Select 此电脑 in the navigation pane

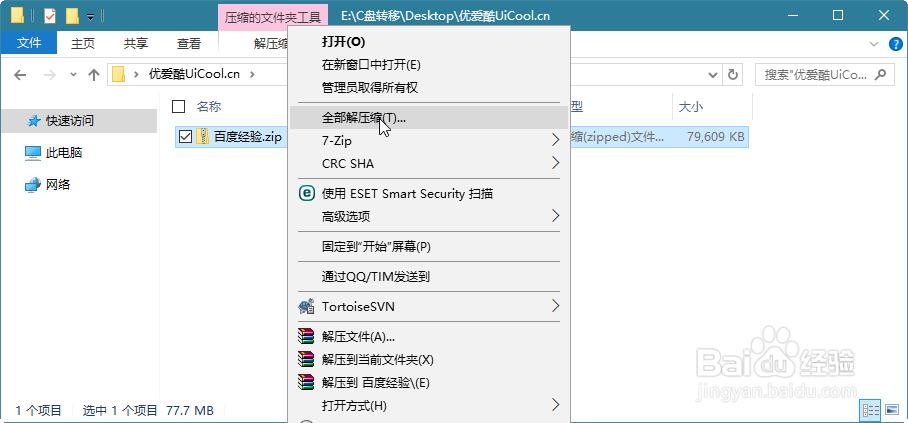click(x=64, y=152)
